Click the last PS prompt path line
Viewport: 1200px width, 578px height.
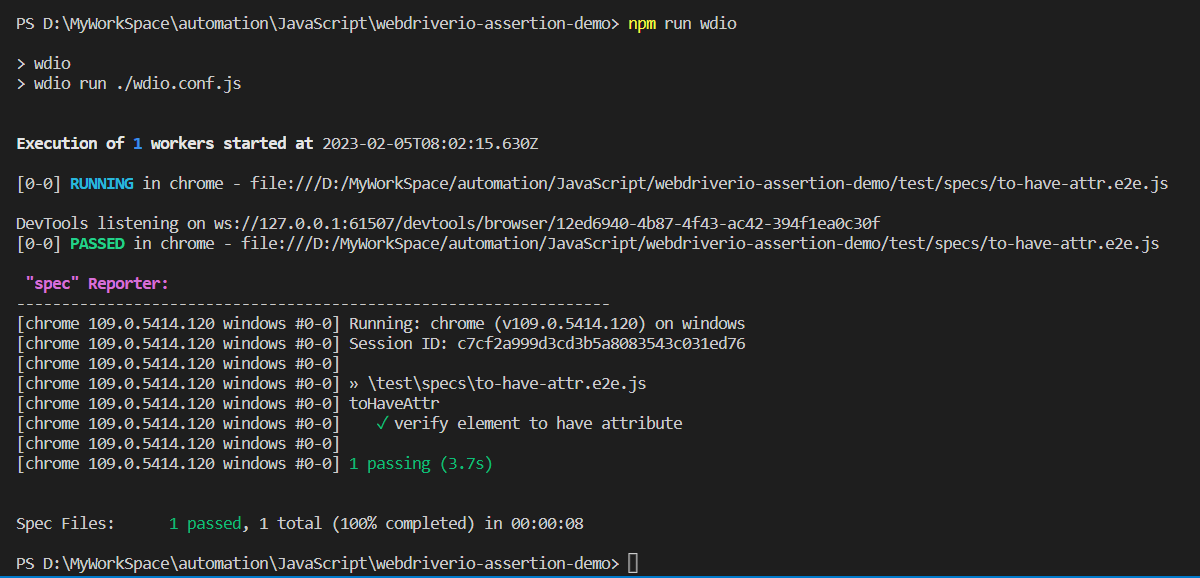(x=318, y=564)
